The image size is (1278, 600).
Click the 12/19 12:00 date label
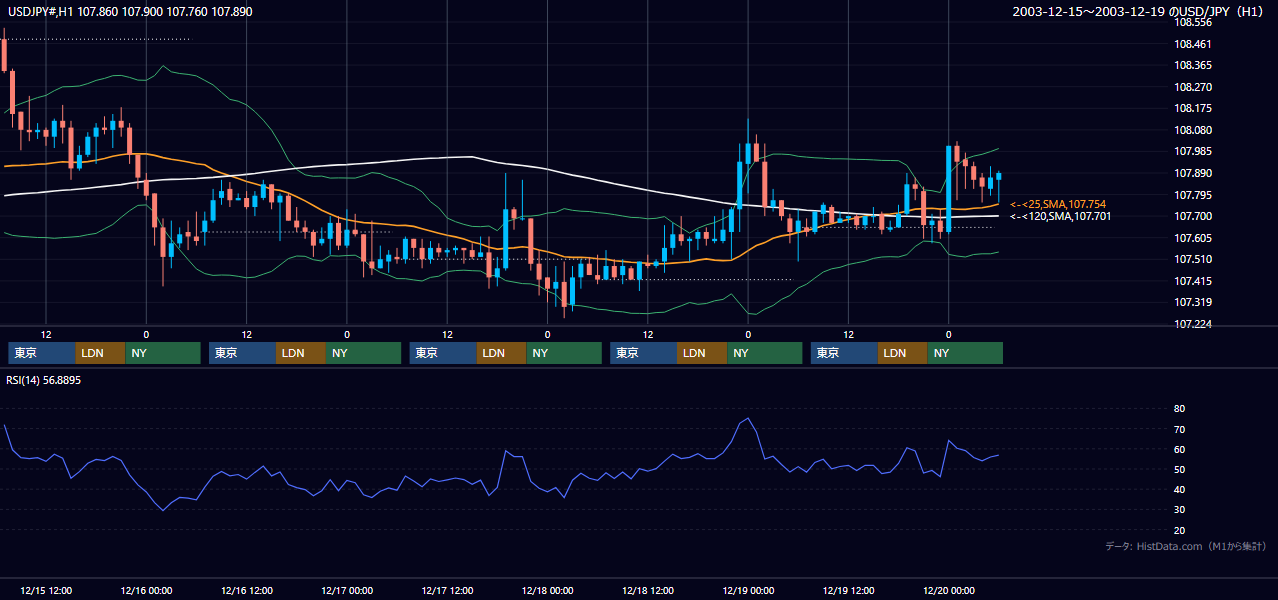pyautogui.click(x=849, y=590)
